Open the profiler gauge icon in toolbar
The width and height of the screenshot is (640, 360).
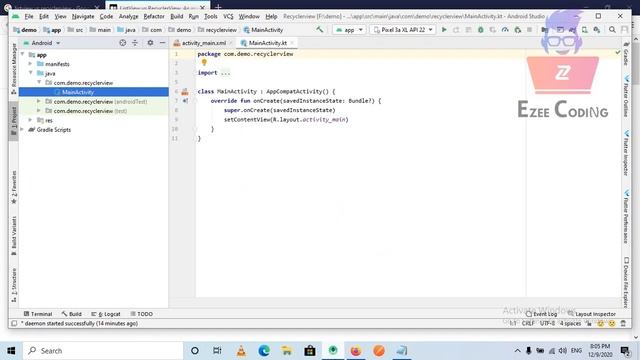(x=505, y=30)
